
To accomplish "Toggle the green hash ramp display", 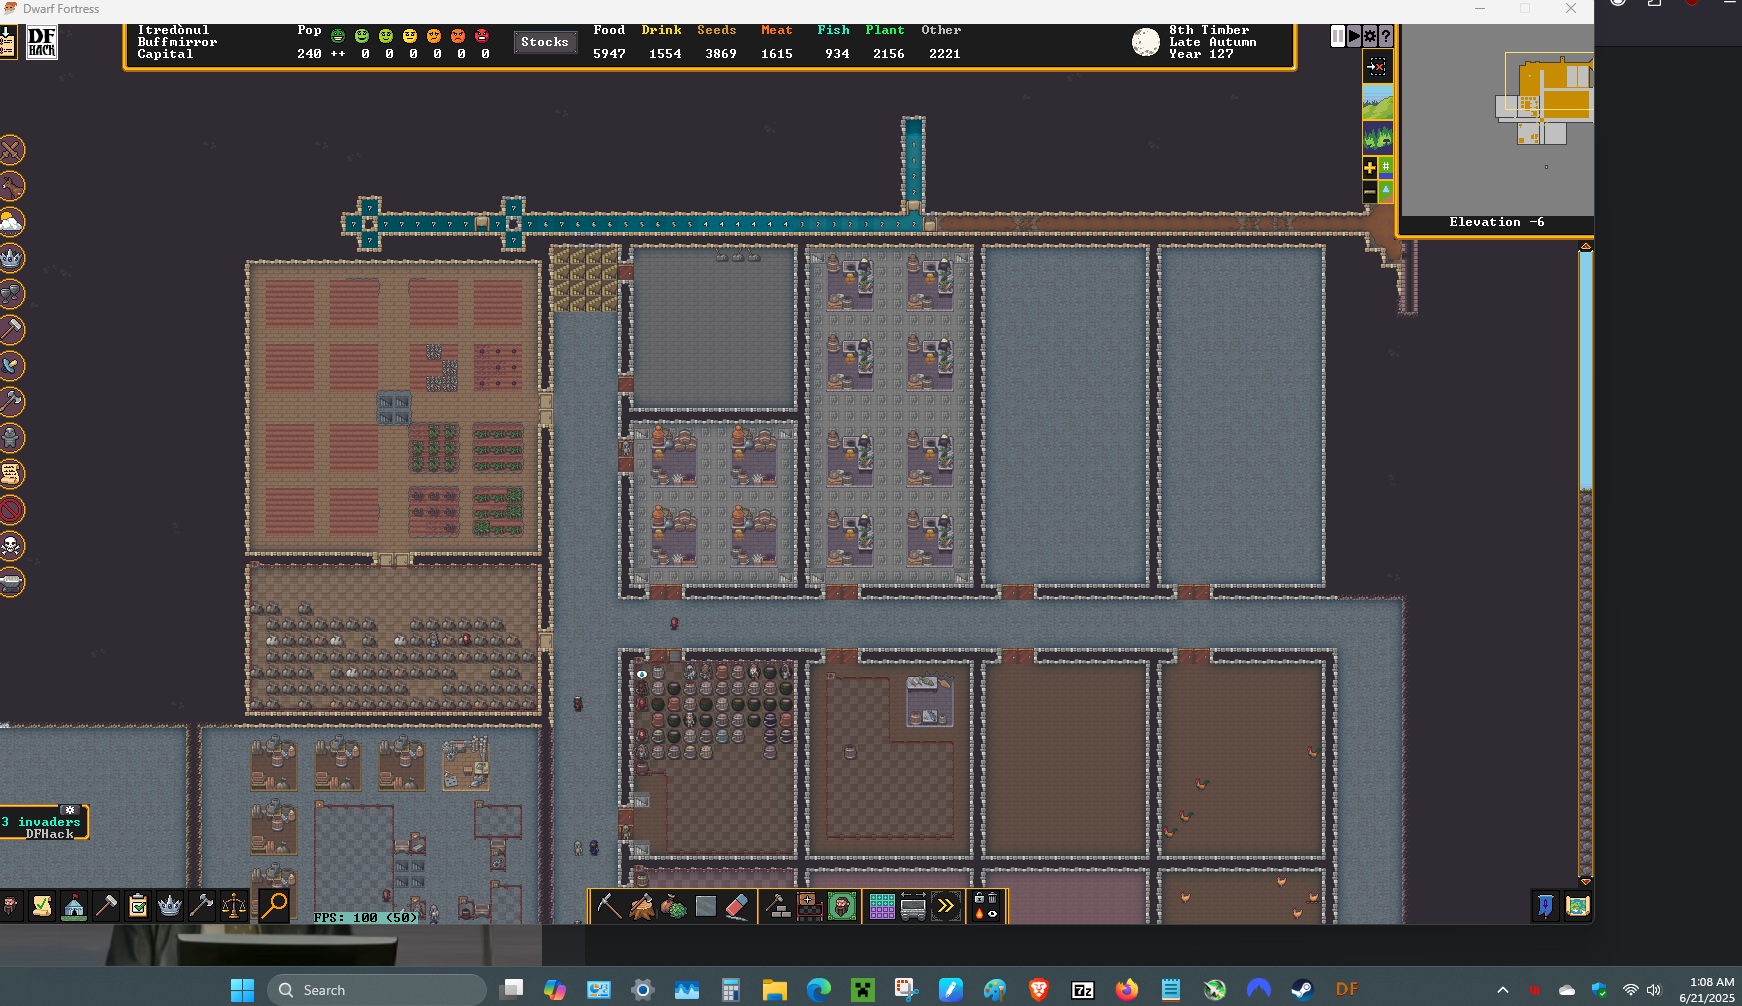I will point(1386,167).
